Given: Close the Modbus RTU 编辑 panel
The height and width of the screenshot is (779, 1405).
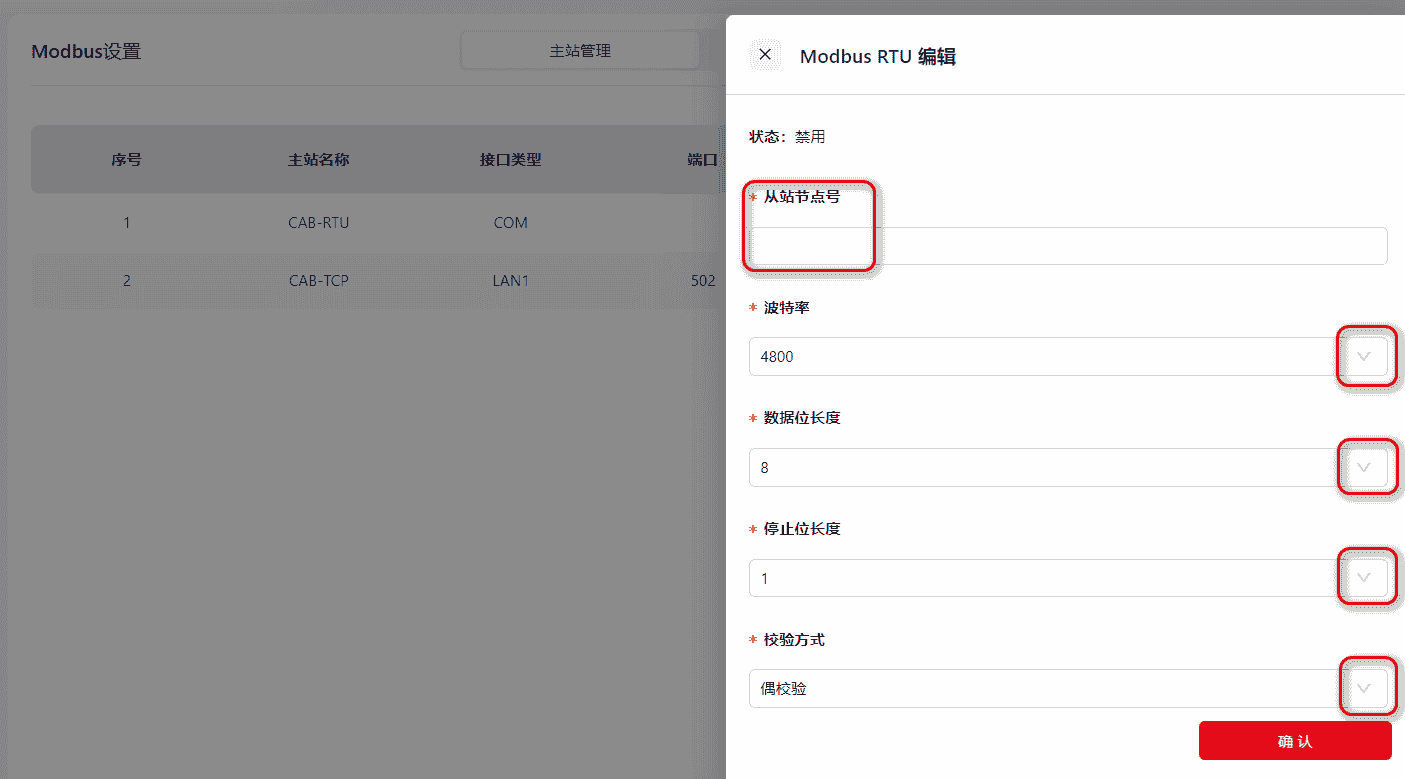Looking at the screenshot, I should 765,55.
